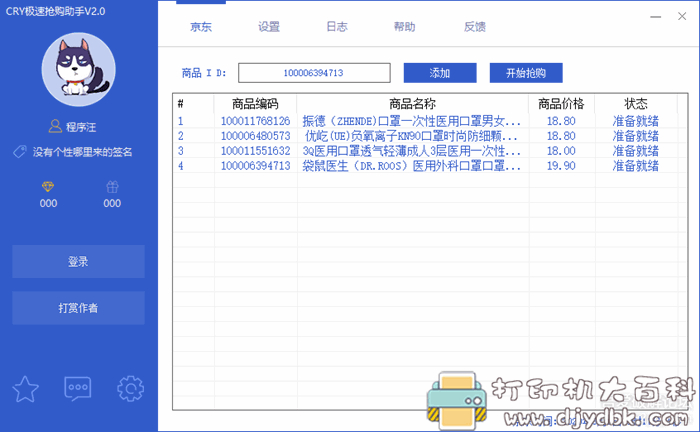Click the username 程序汪
The image size is (700, 432).
[x=81, y=127]
